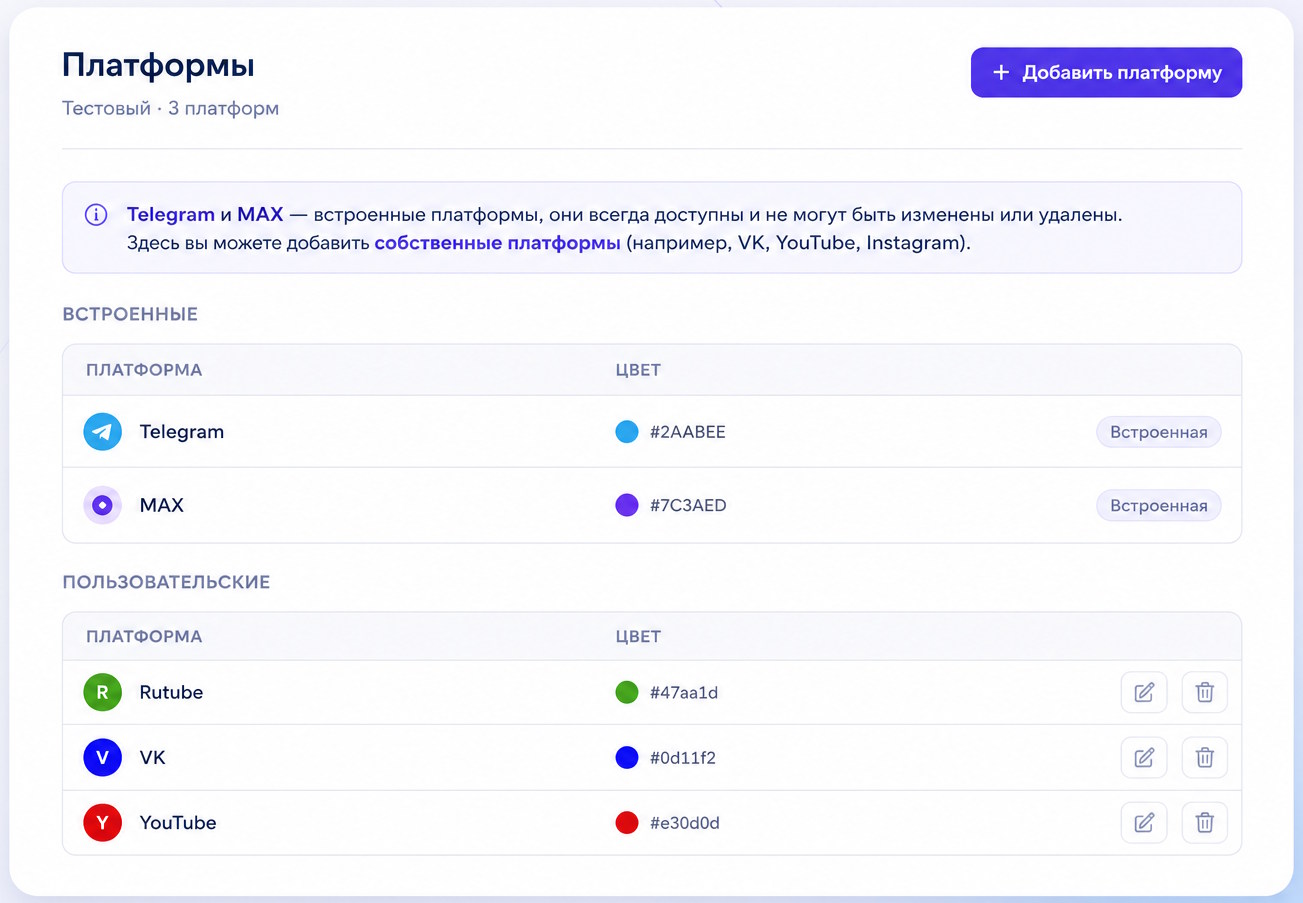Image resolution: width=1303 pixels, height=903 pixels.
Task: Edit the YouTube platform entry
Action: click(1144, 822)
